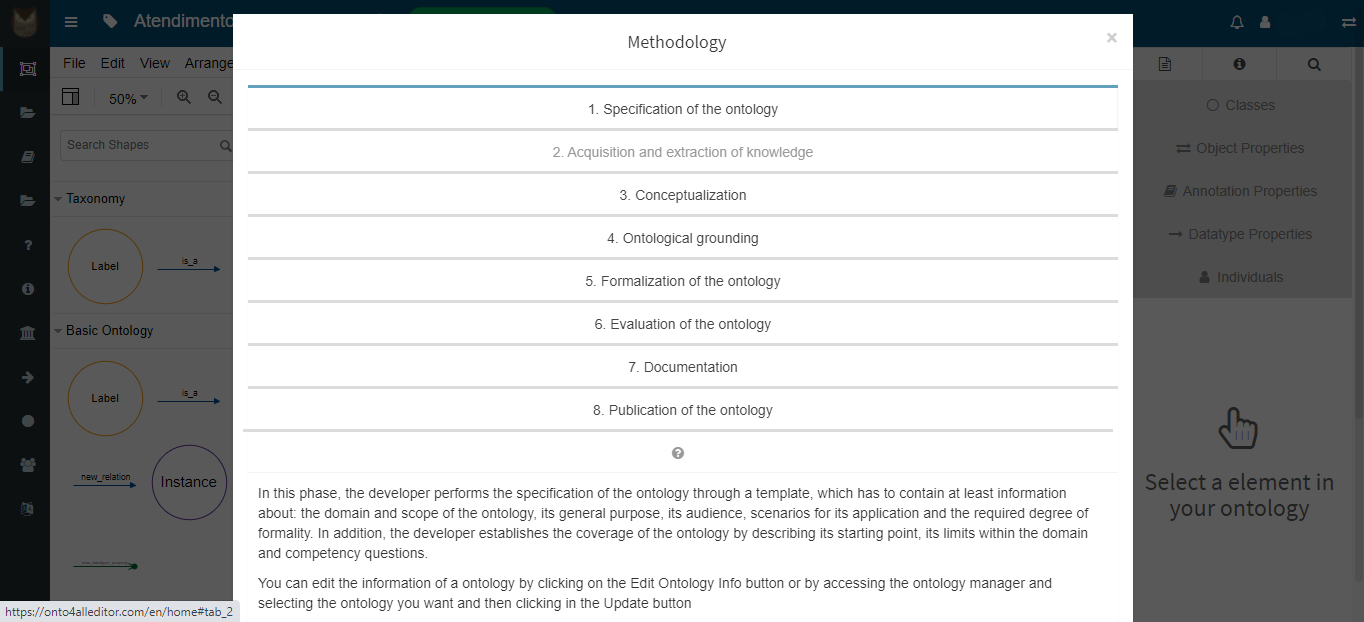Click the institution building icon in the left sidebar
Viewport: 1364px width, 622px height.
tap(27, 333)
